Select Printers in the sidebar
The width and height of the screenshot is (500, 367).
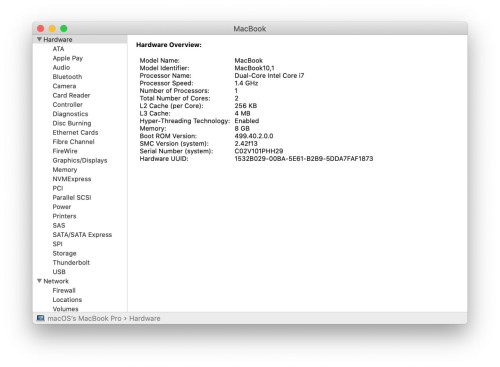pyautogui.click(x=64, y=216)
